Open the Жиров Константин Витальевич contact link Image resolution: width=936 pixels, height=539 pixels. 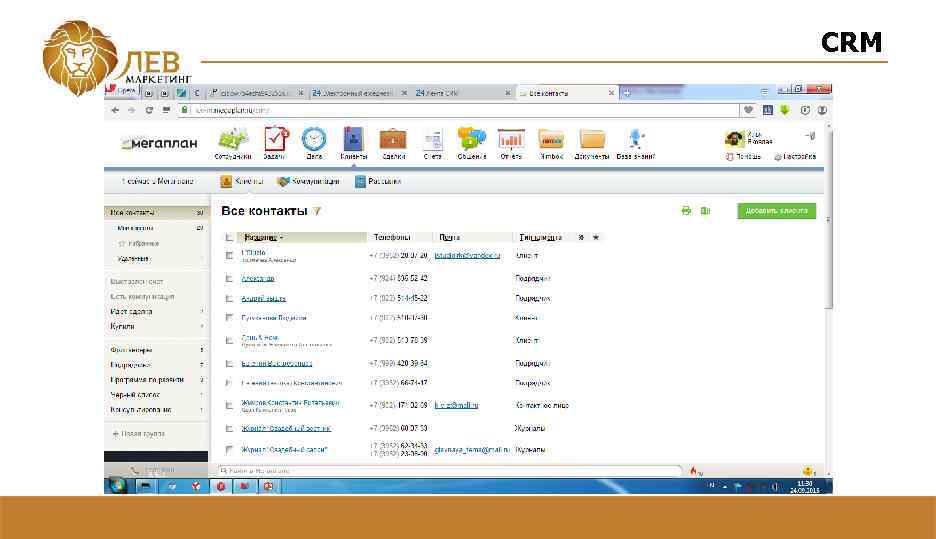(290, 402)
